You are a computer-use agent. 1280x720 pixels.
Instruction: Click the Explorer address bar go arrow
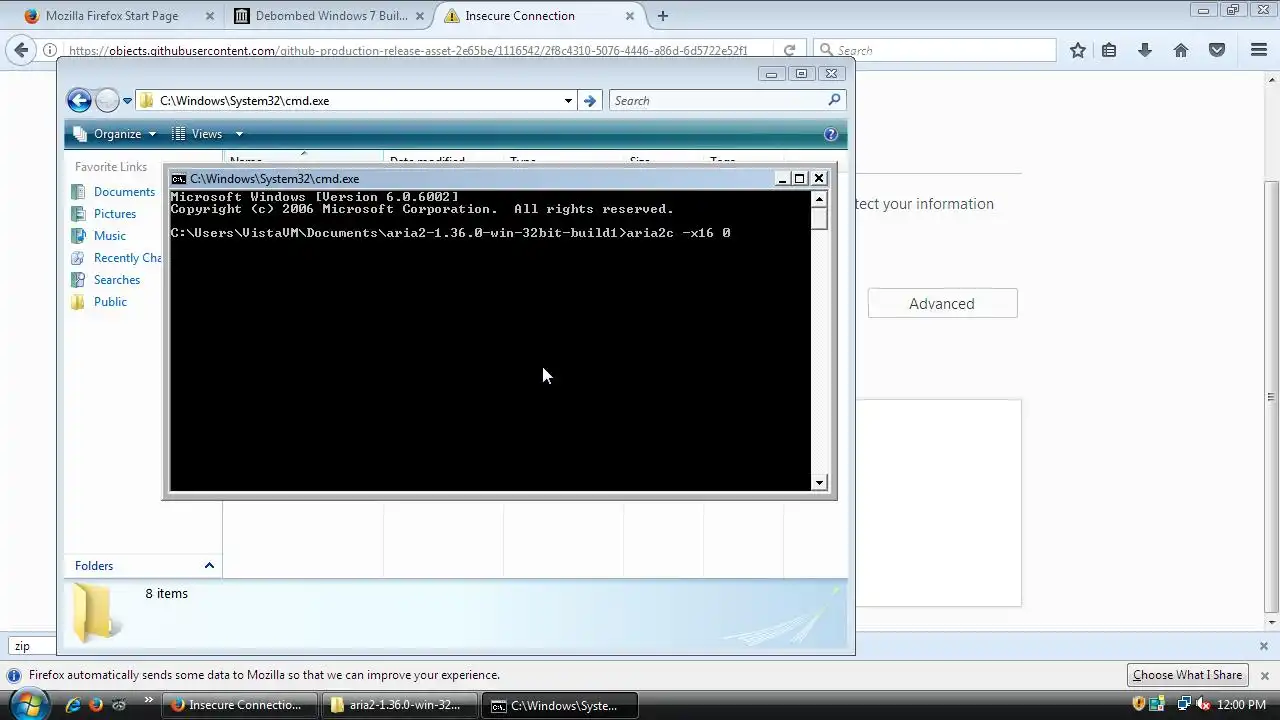click(x=590, y=100)
